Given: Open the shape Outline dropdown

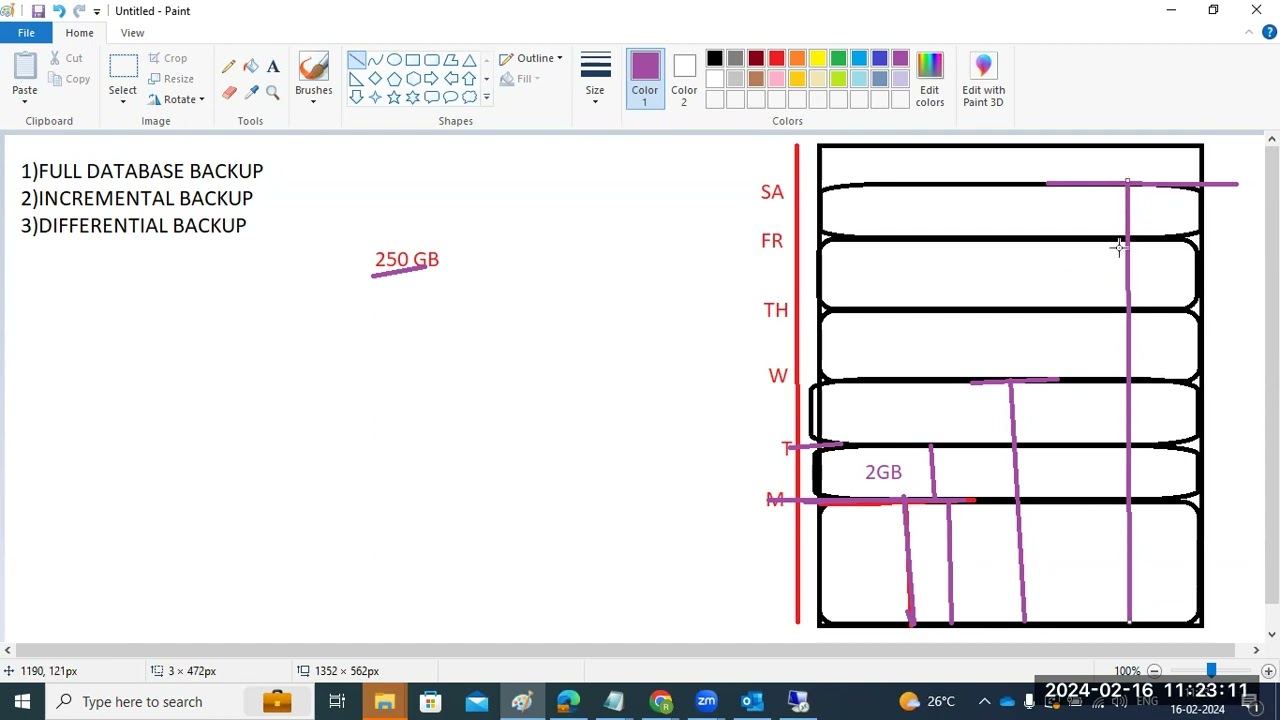Looking at the screenshot, I should [531, 59].
